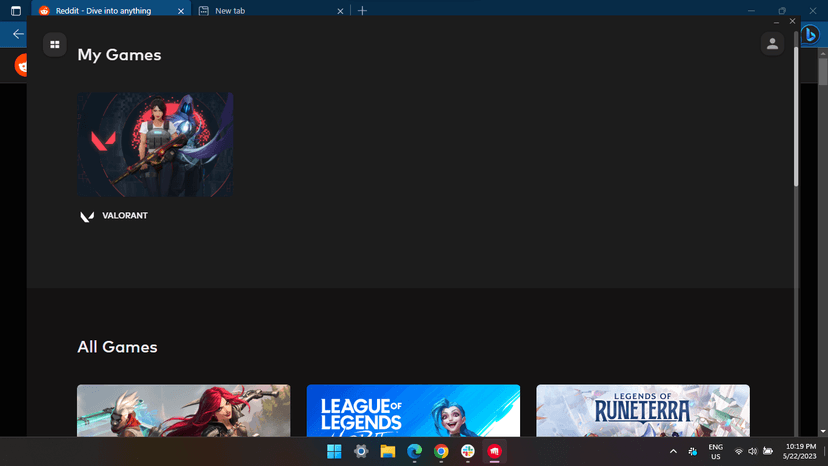Open File Explorer from the taskbar
This screenshot has height=466, width=828.
(387, 452)
